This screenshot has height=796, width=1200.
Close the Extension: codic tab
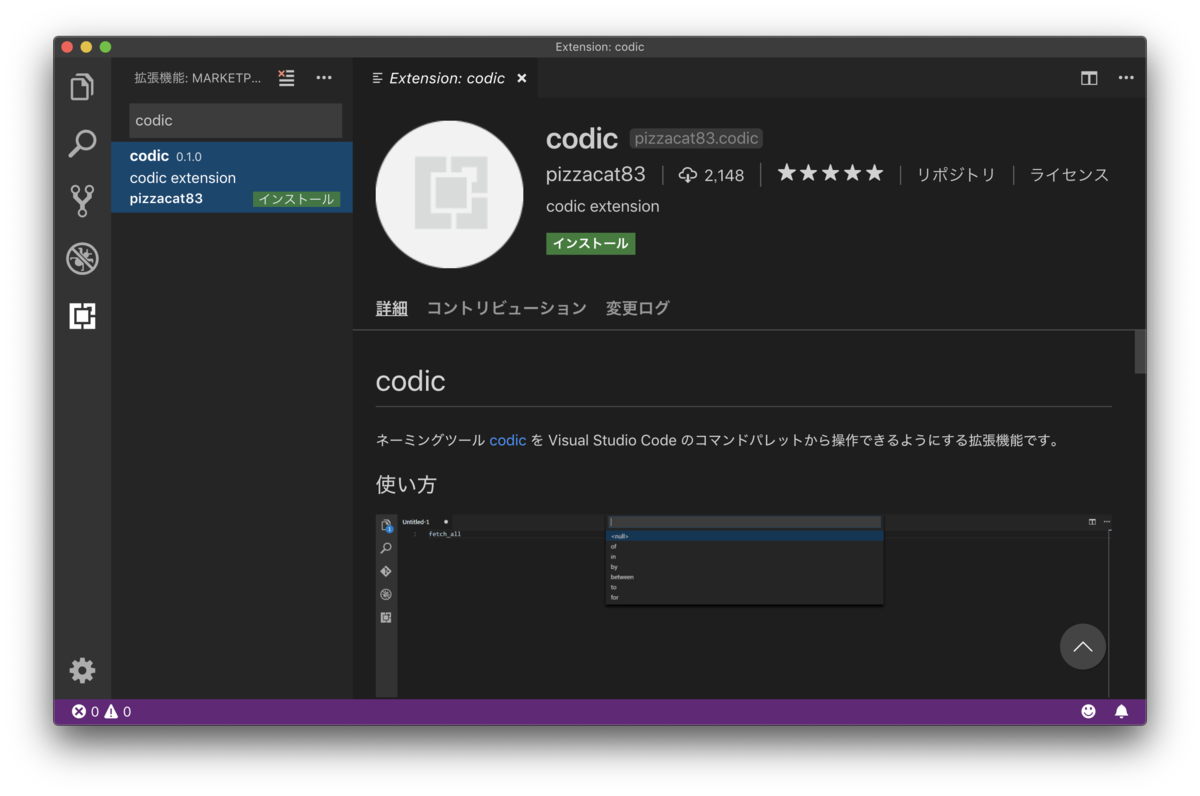point(521,78)
